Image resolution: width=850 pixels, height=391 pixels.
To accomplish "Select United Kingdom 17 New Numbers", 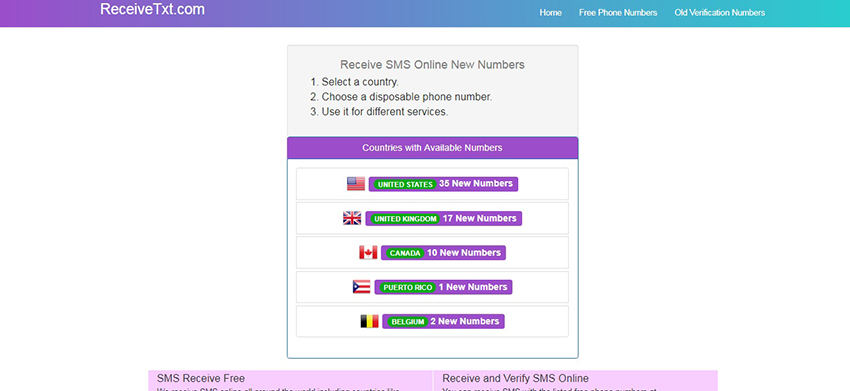I will pos(443,219).
